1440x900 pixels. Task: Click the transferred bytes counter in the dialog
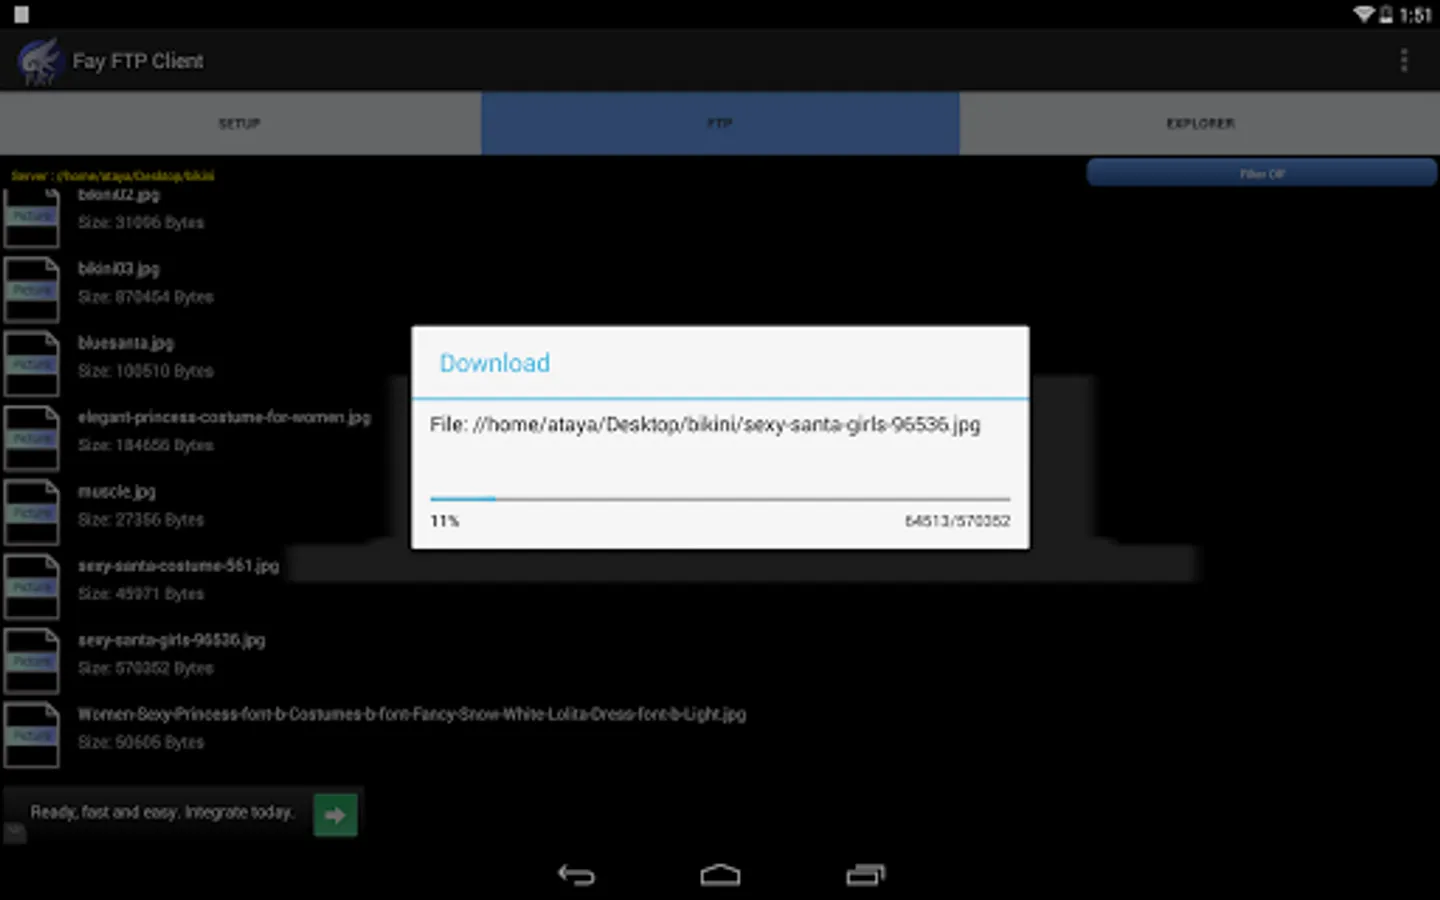(x=957, y=521)
